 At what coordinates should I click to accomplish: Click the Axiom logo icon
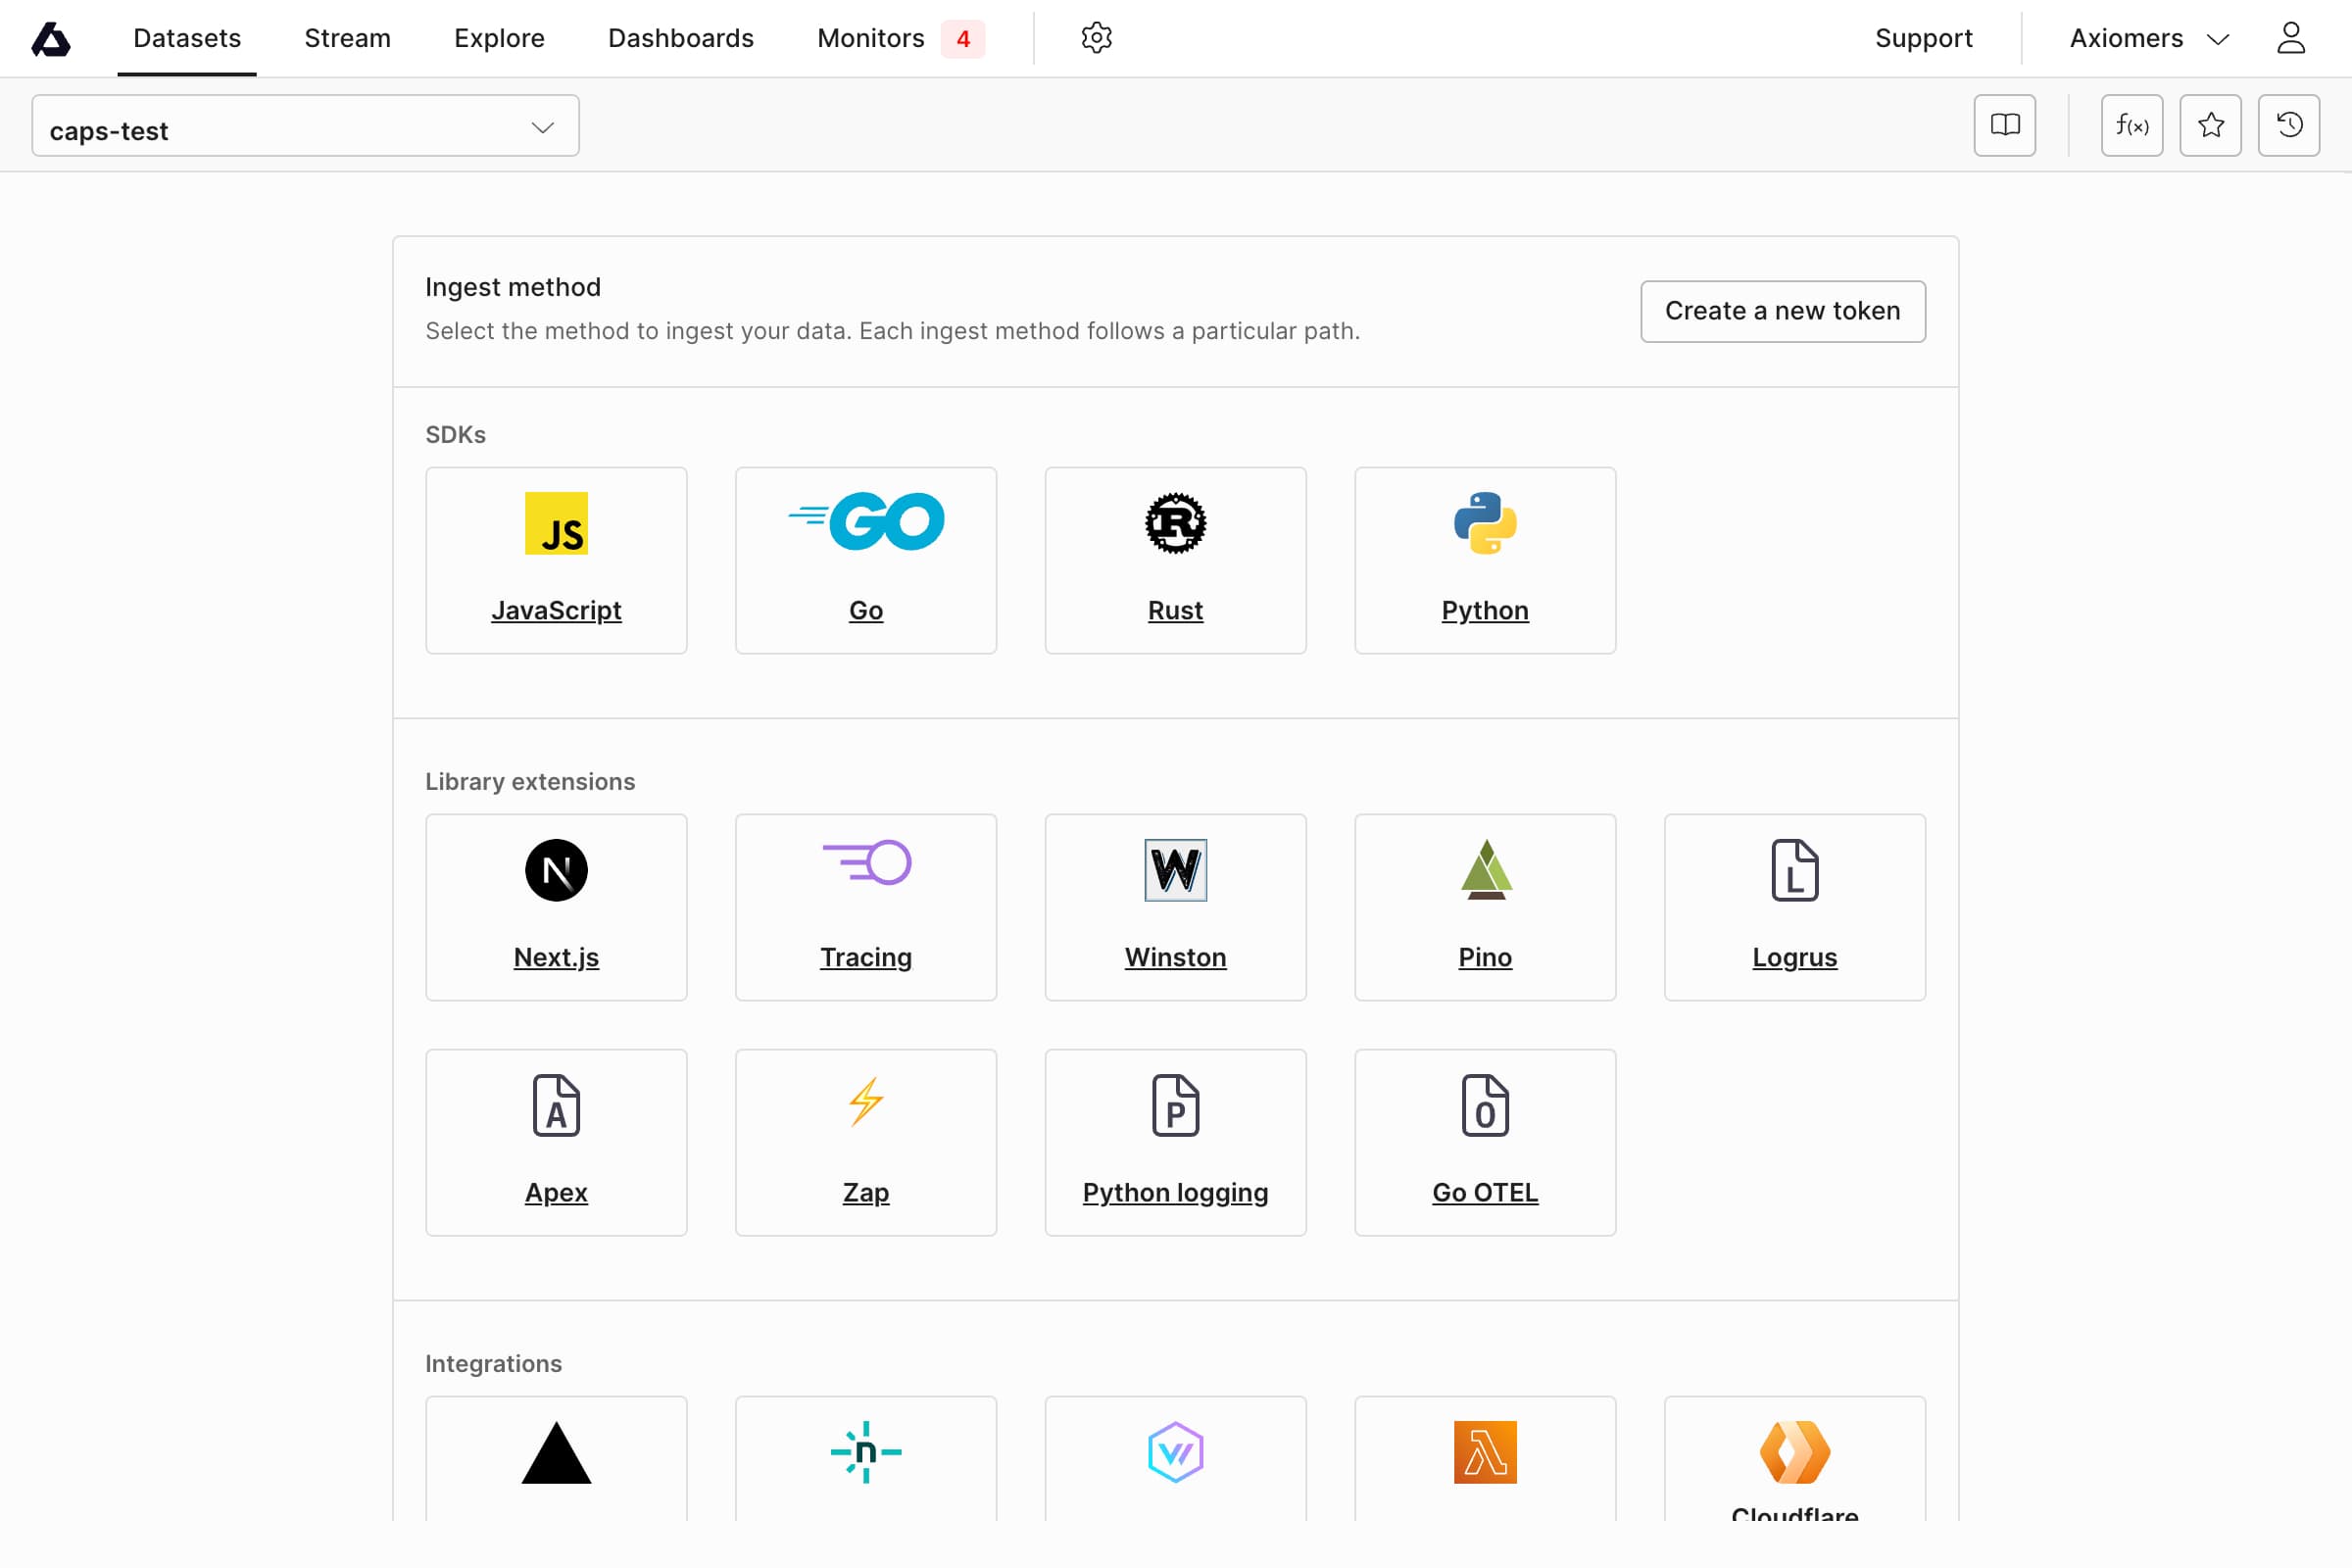click(x=51, y=39)
